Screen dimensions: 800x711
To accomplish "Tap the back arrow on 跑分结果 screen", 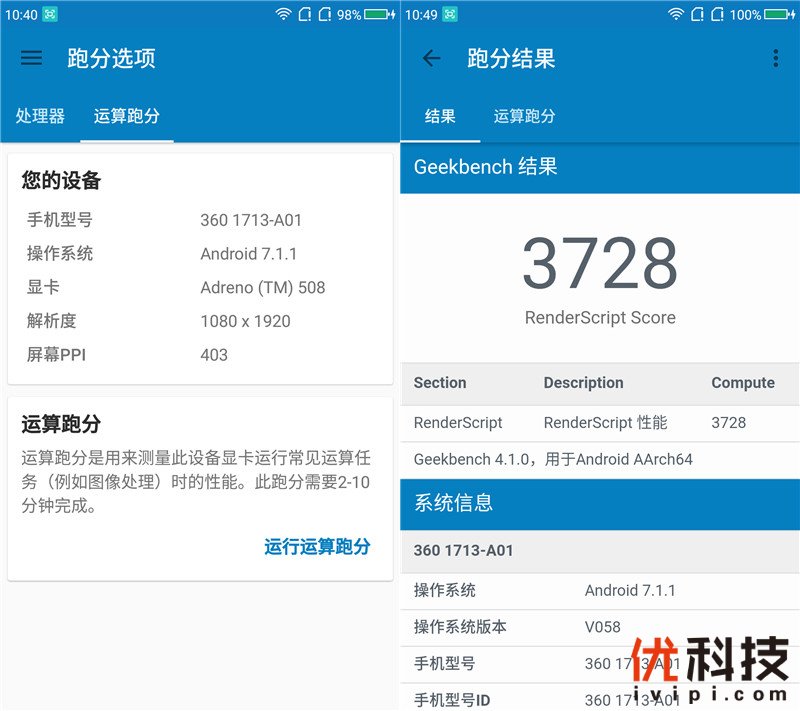I will (431, 58).
